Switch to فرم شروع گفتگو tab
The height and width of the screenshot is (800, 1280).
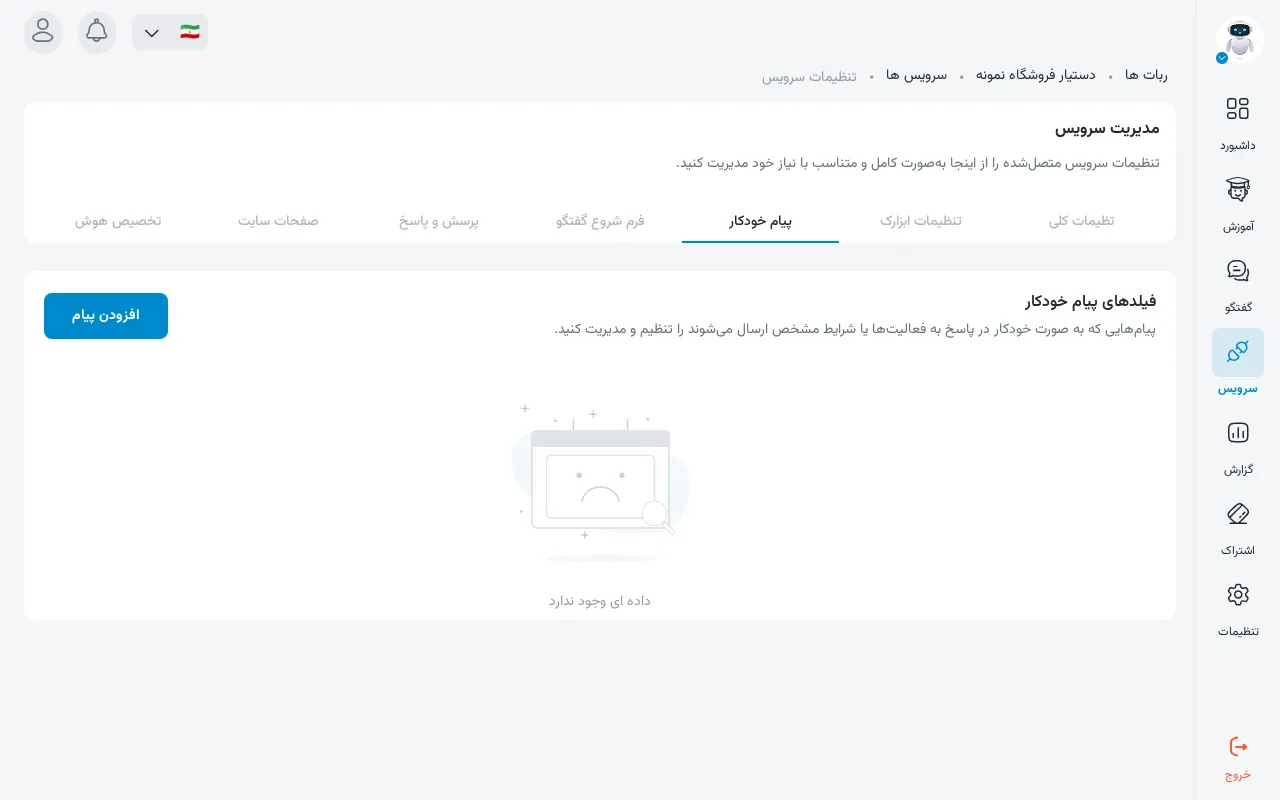point(600,220)
